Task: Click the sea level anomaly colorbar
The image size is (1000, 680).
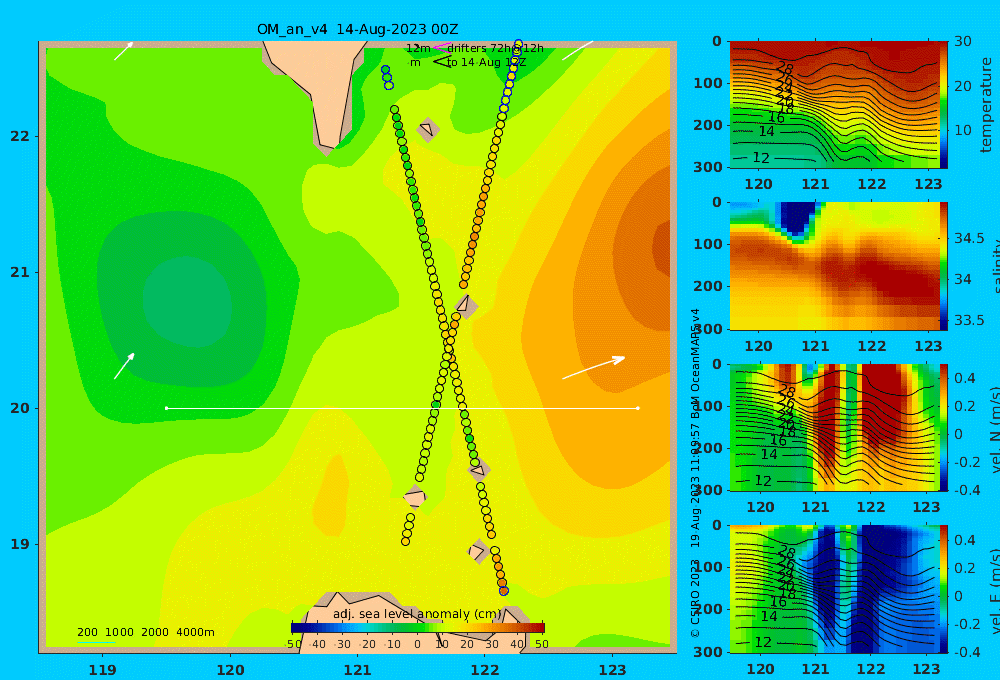Action: pos(417,627)
